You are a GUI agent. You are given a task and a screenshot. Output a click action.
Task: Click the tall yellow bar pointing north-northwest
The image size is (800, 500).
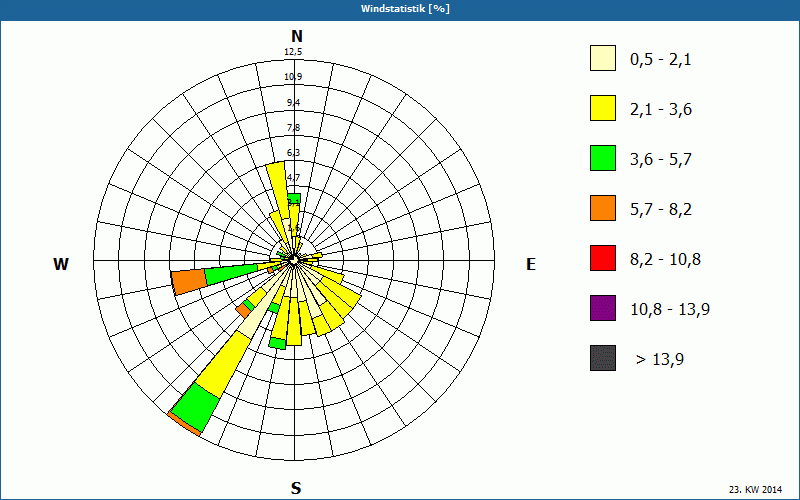(280, 189)
